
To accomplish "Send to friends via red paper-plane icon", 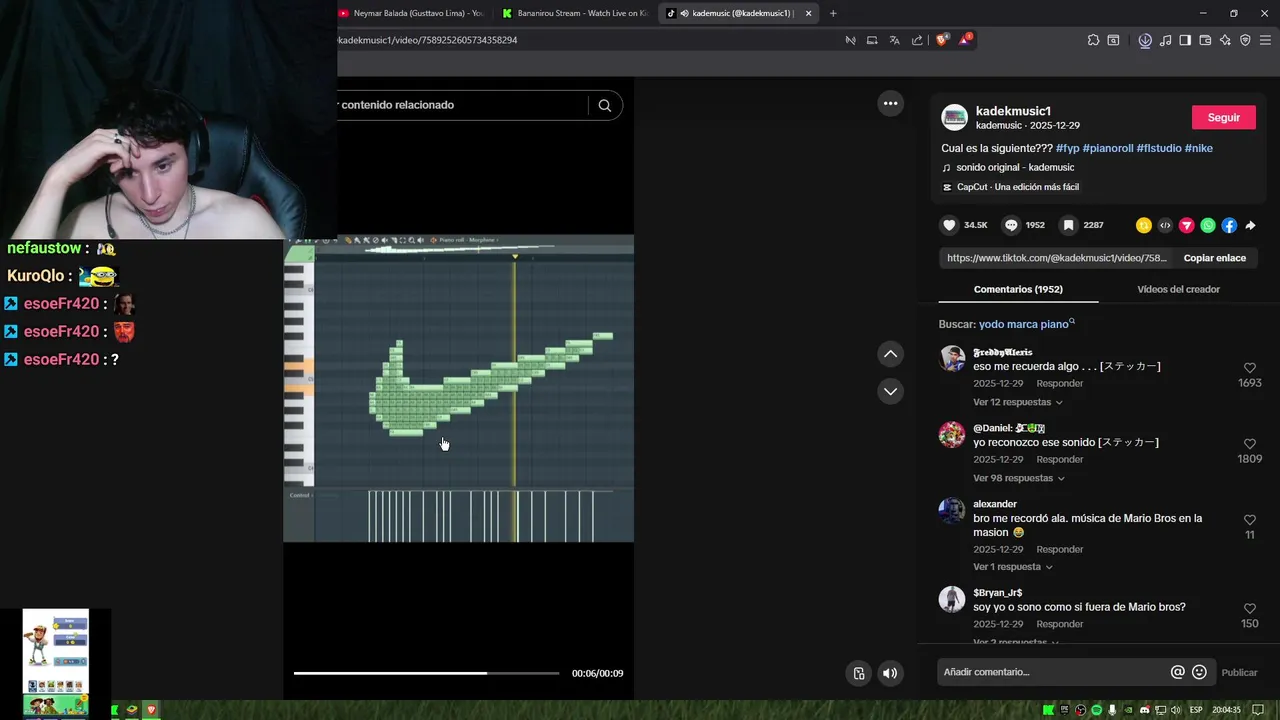I will pyautogui.click(x=1186, y=226).
